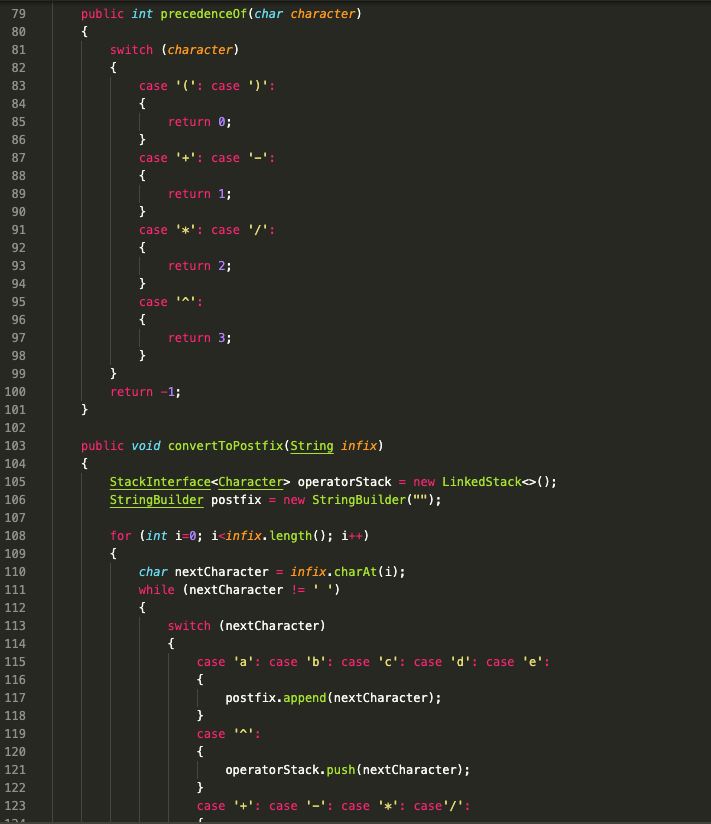Click line number 79 in gutter

18,14
